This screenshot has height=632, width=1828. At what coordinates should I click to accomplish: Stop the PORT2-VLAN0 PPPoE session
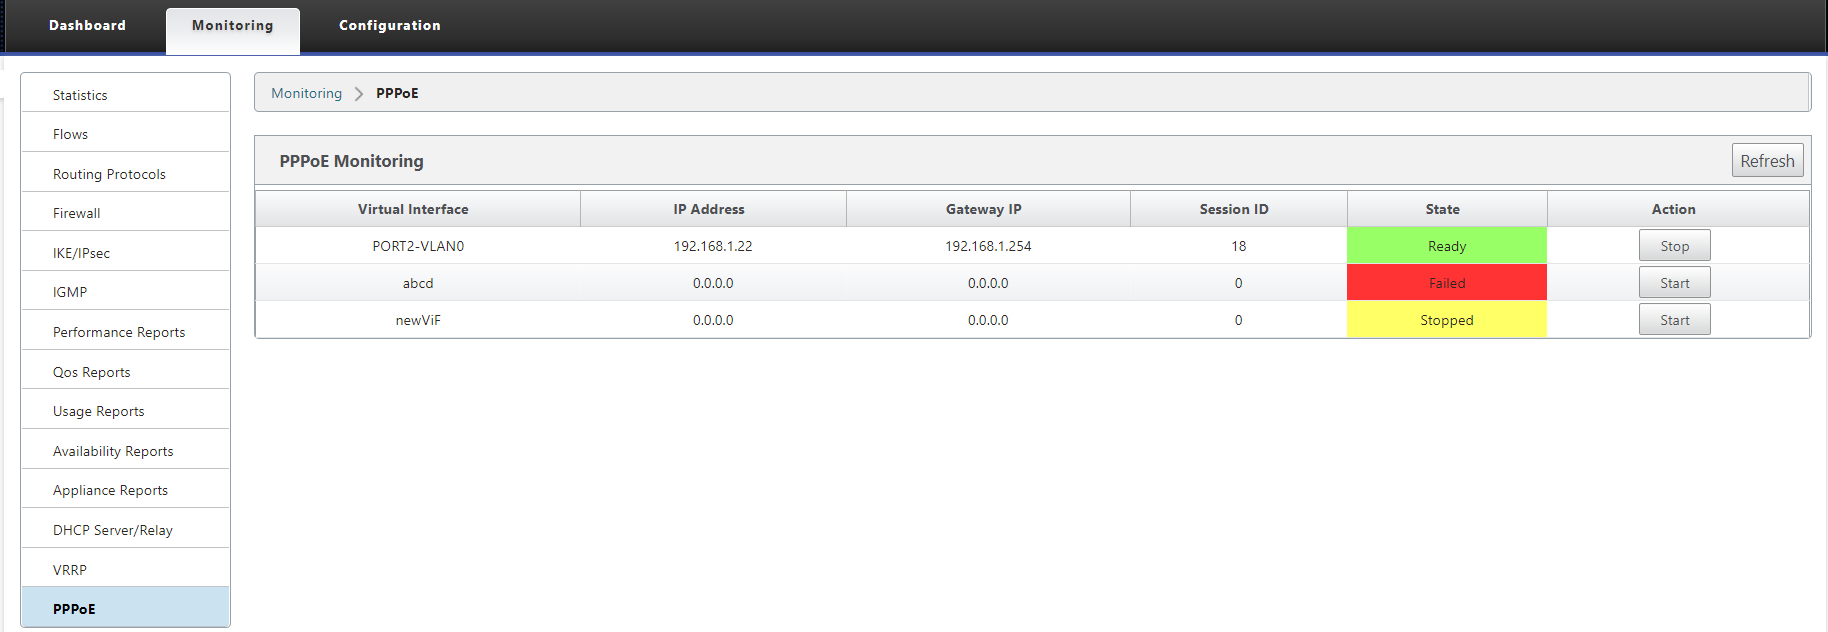tap(1674, 246)
